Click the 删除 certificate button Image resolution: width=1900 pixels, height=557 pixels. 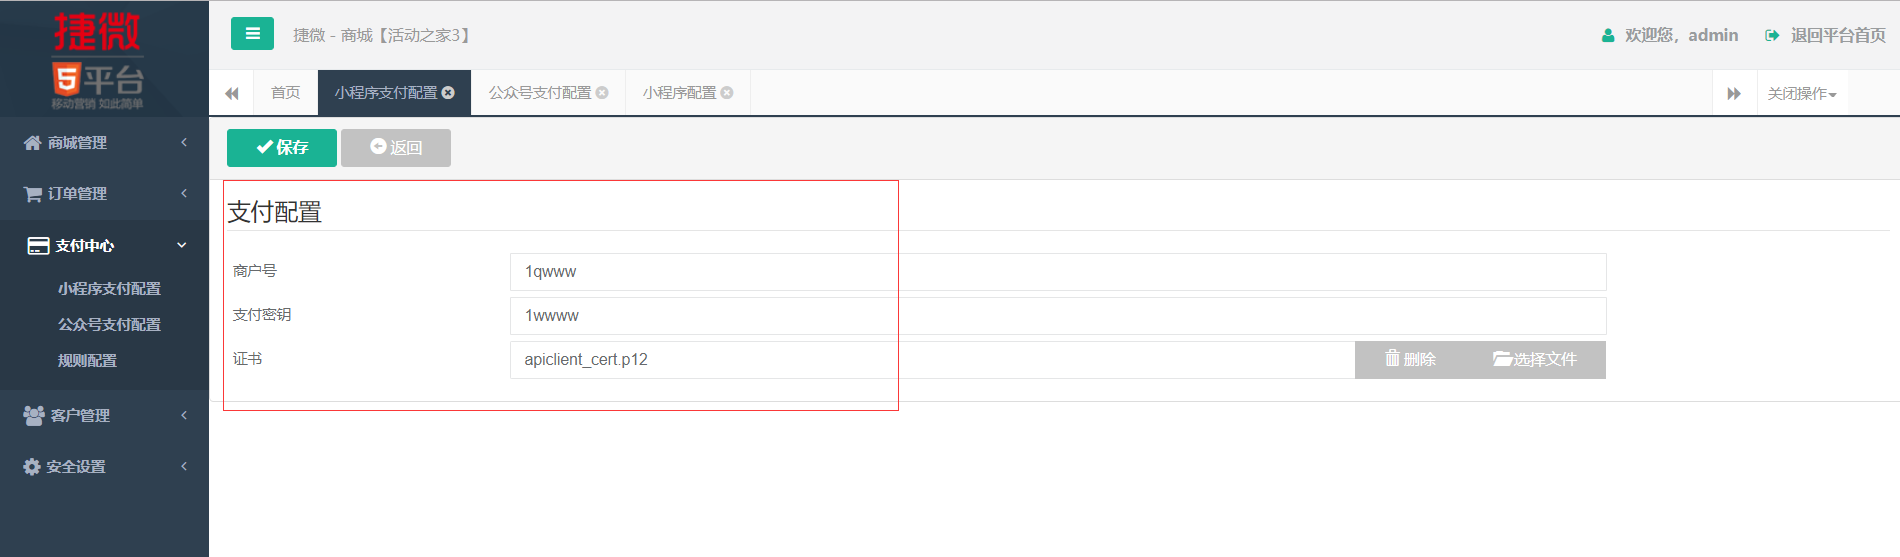point(1410,360)
